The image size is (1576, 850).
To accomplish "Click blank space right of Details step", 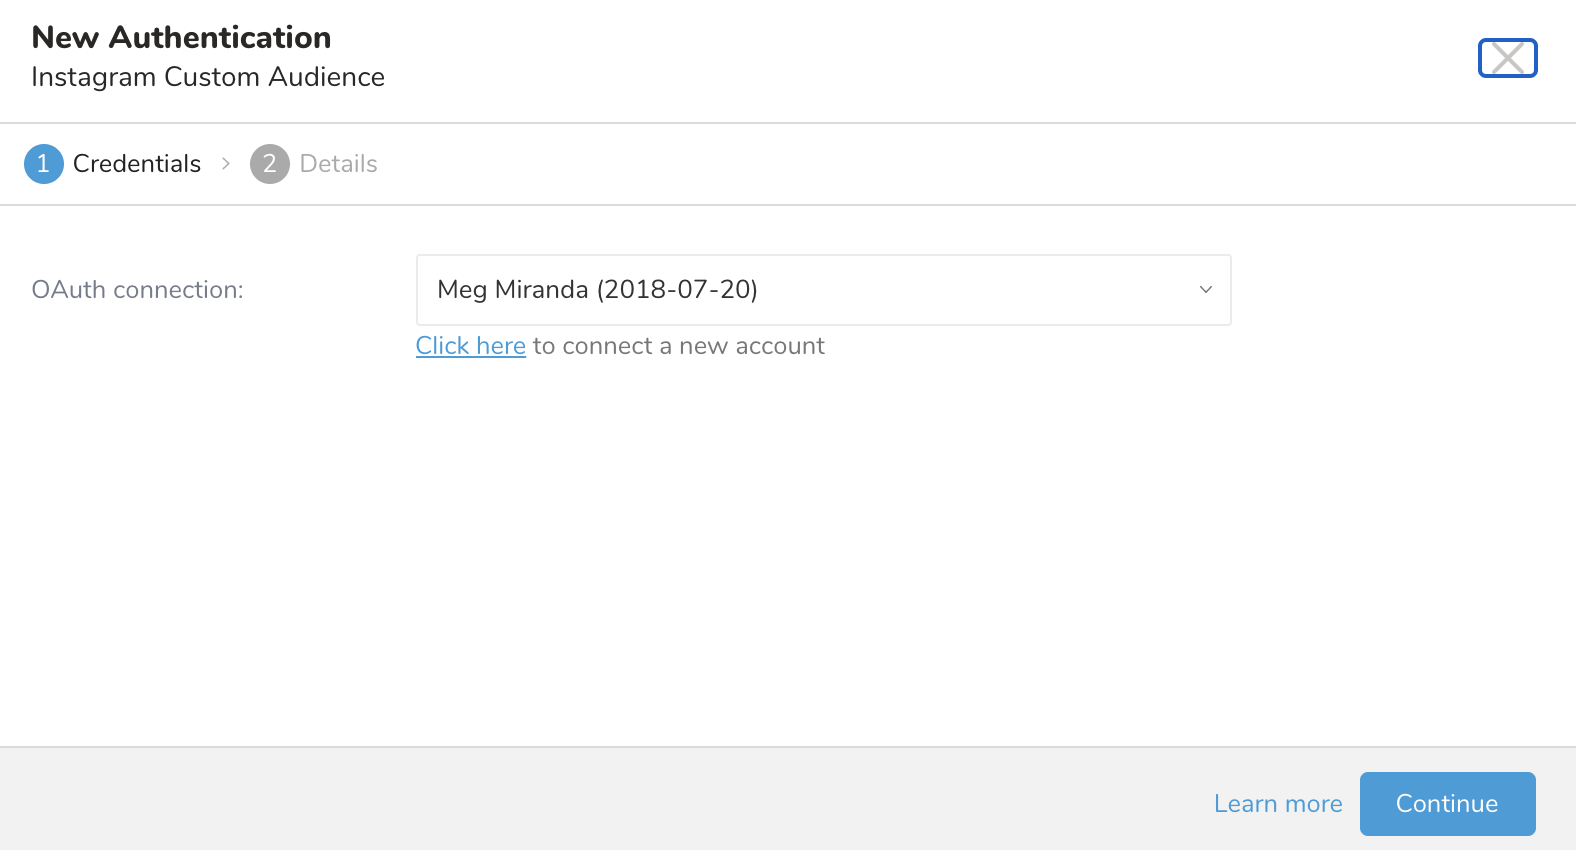I will coord(900,164).
